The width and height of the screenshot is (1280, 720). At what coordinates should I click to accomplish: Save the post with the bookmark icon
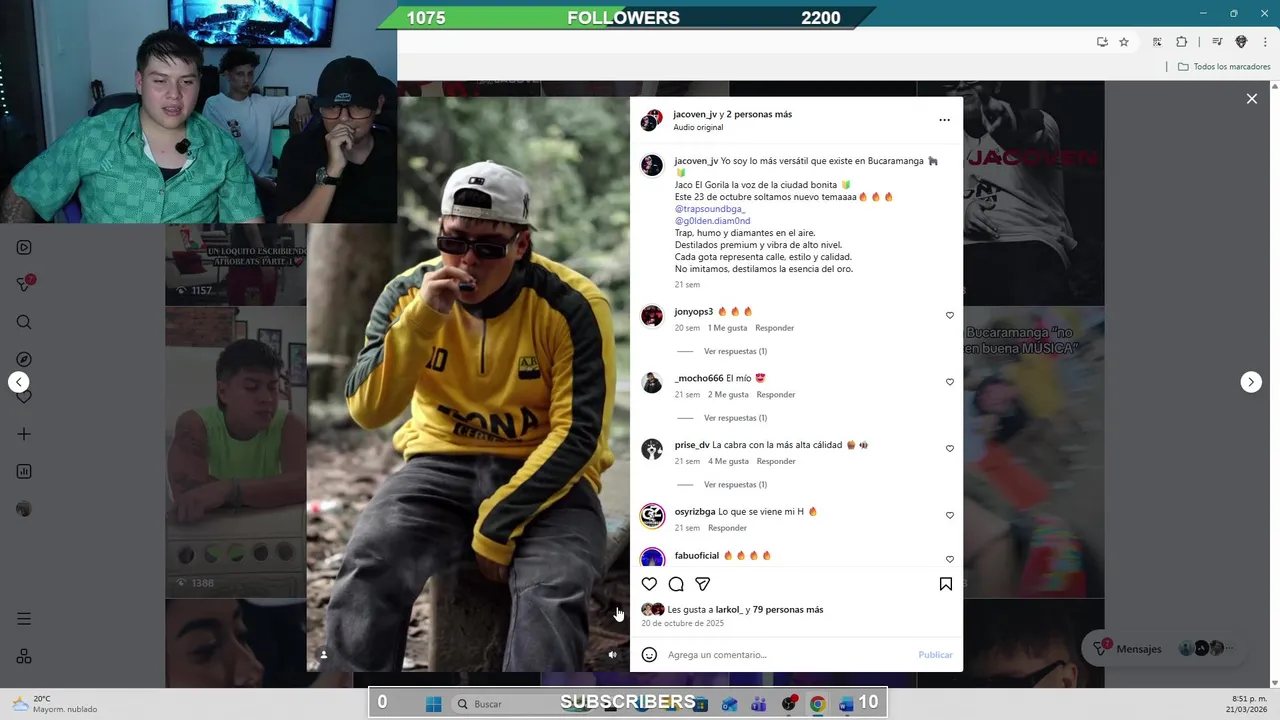946,584
